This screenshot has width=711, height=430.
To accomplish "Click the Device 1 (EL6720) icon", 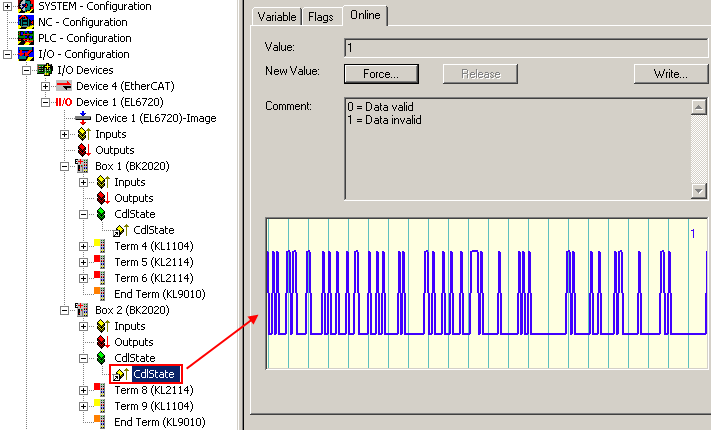I will [x=64, y=102].
